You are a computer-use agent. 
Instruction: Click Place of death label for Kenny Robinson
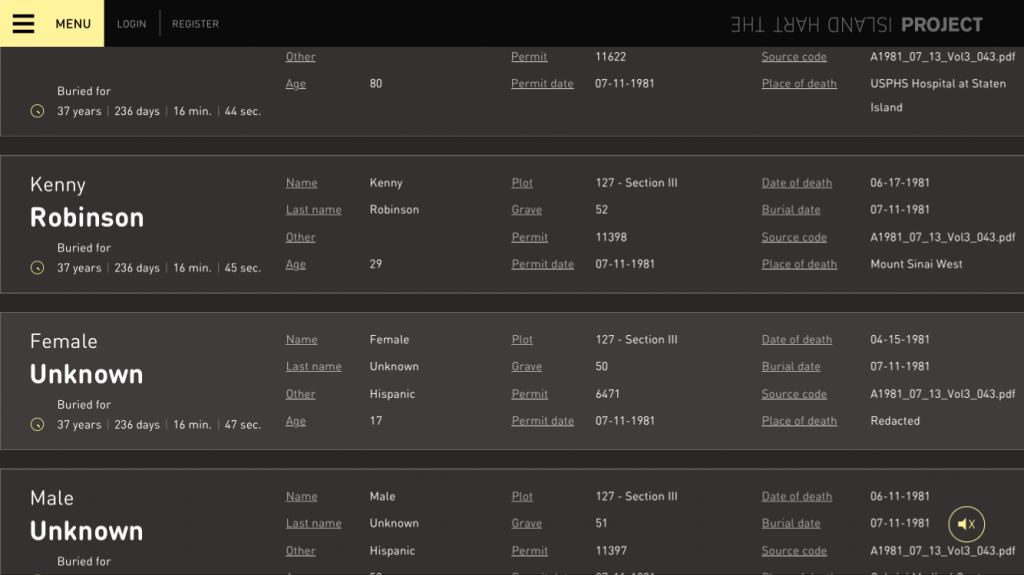click(799, 264)
